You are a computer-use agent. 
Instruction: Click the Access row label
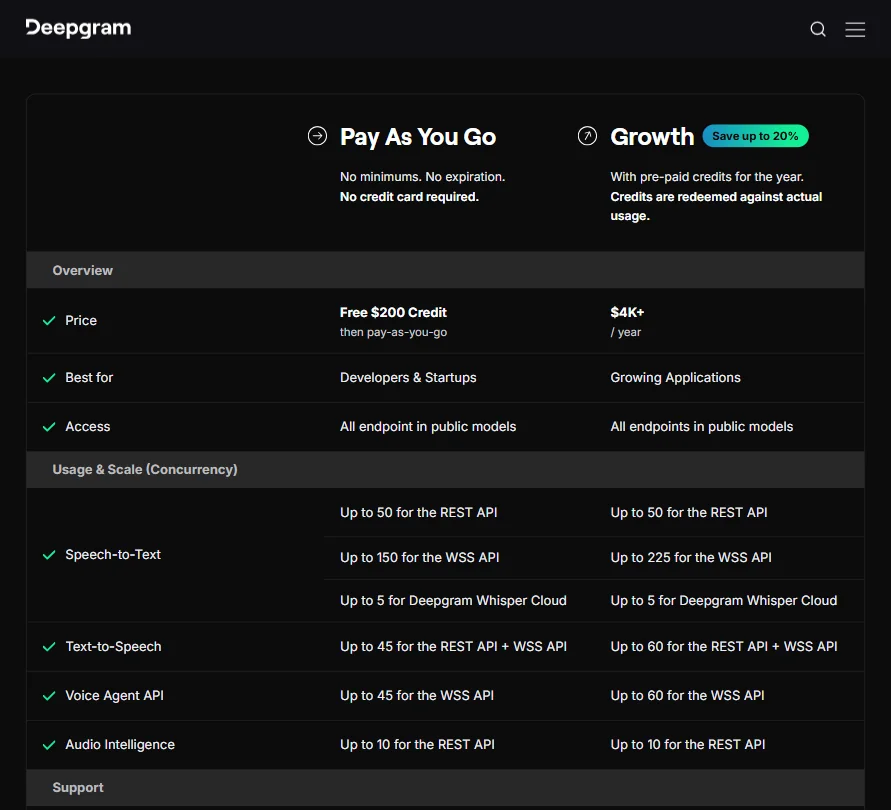(88, 426)
